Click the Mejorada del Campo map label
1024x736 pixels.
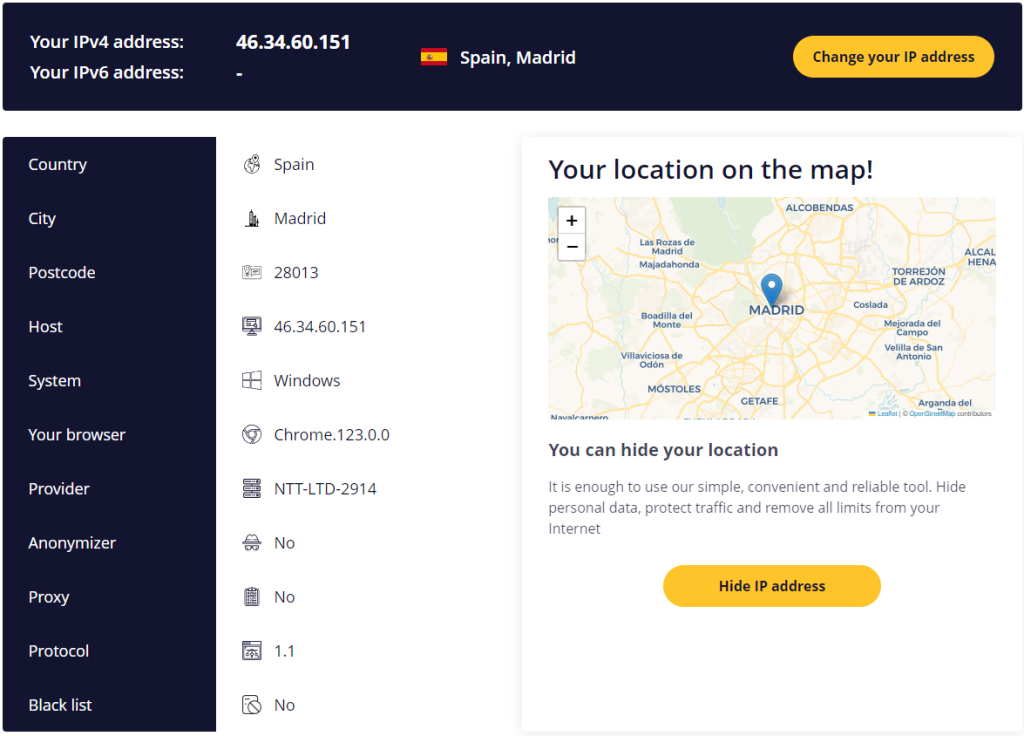click(x=912, y=328)
